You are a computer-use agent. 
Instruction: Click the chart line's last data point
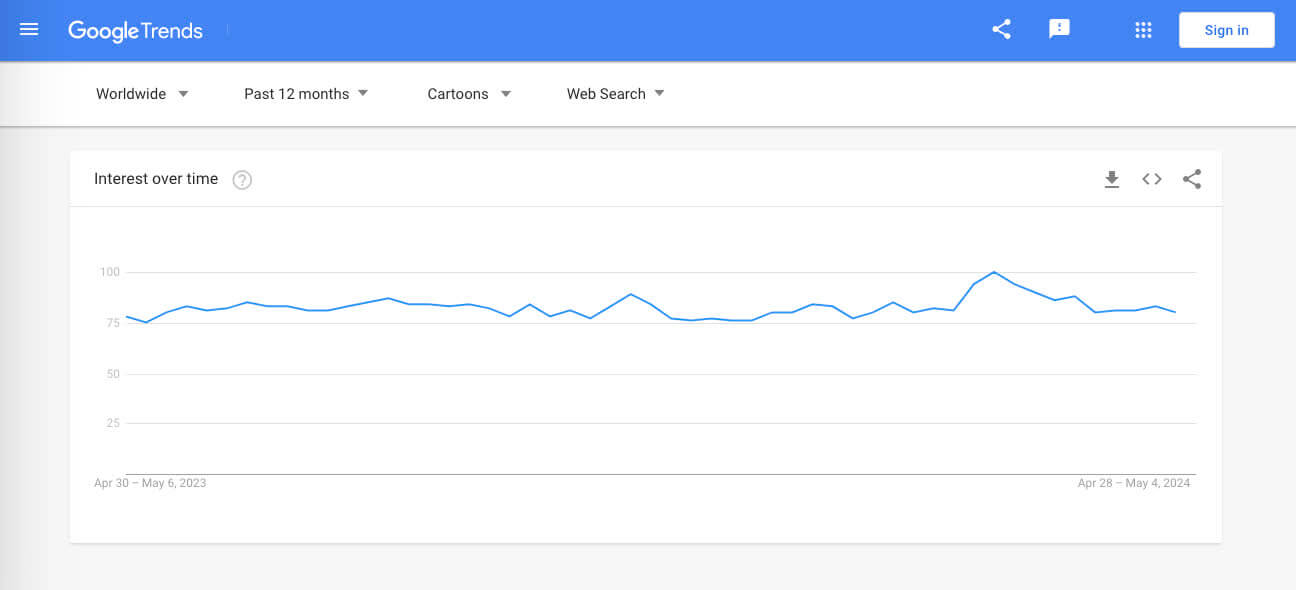tap(1175, 312)
